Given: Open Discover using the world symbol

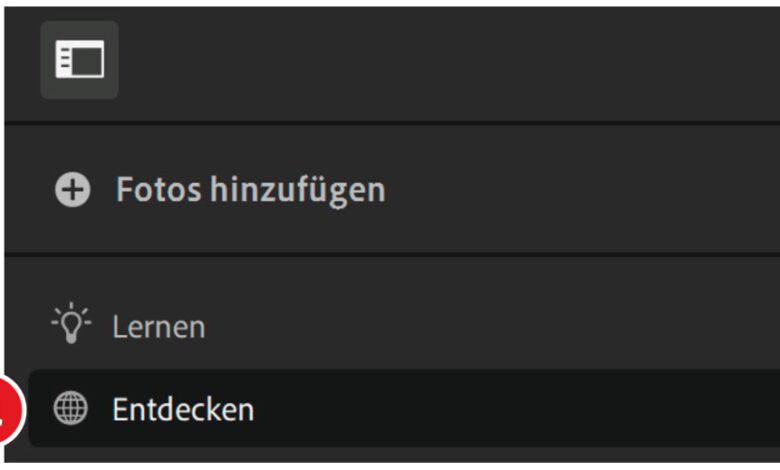Looking at the screenshot, I should click(x=70, y=409).
